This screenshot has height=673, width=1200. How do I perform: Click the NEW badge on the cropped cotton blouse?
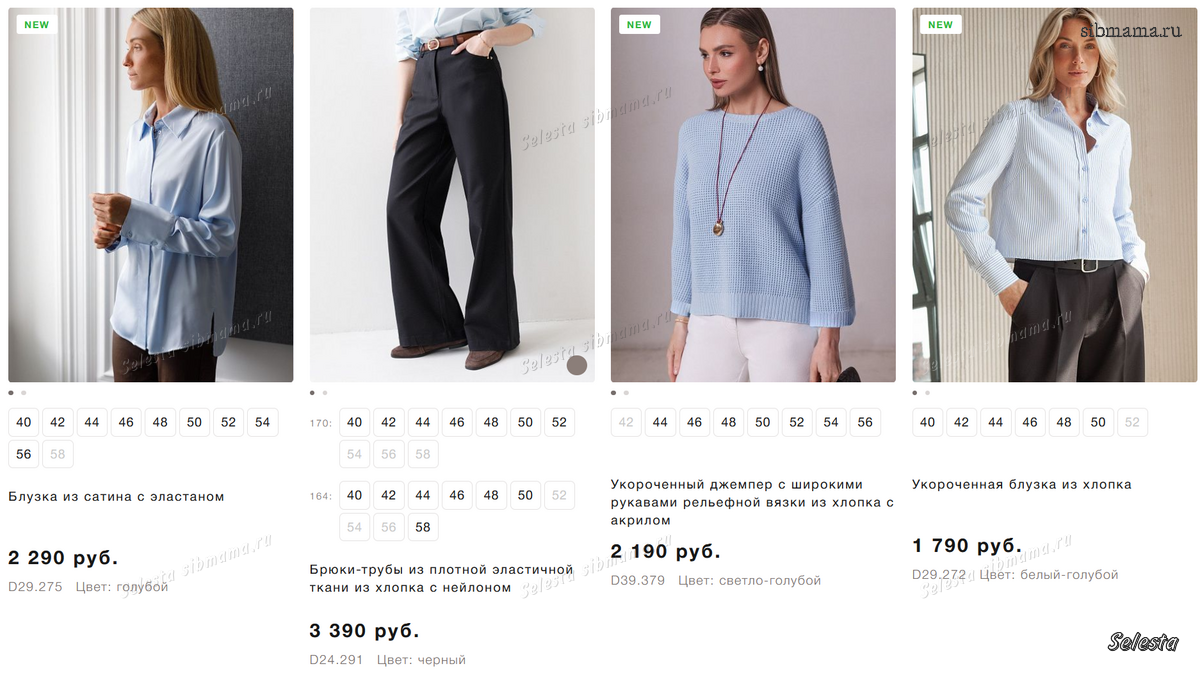click(x=940, y=25)
